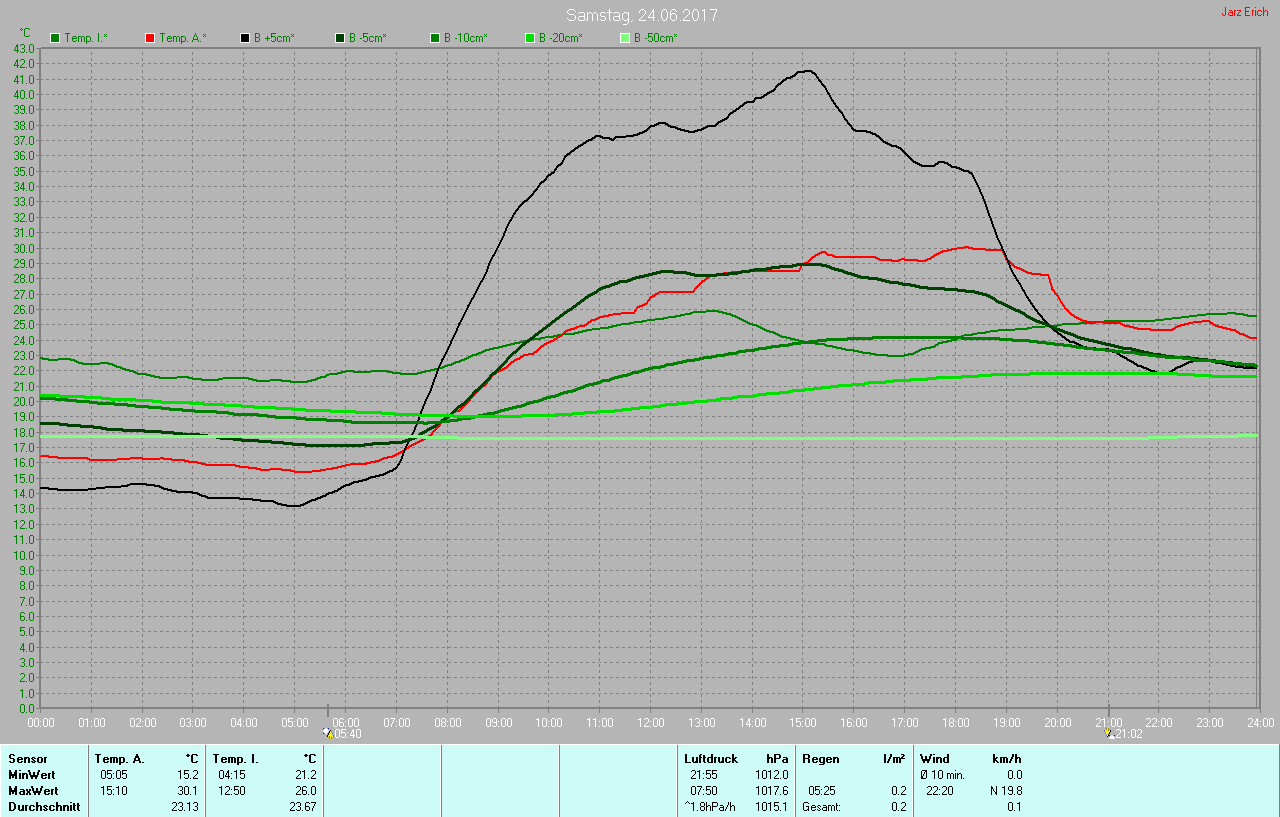Click the pressure maximum time "07:50"

coord(704,791)
